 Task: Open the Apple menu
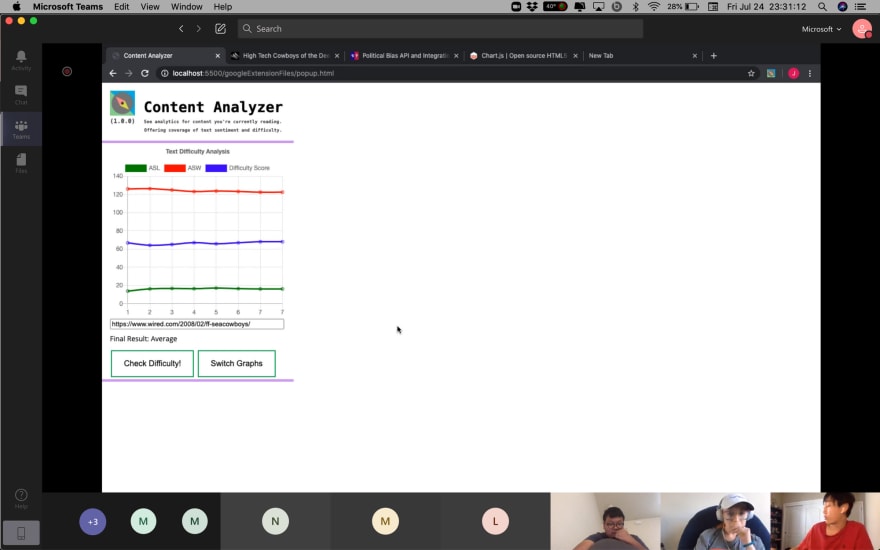pyautogui.click(x=16, y=7)
